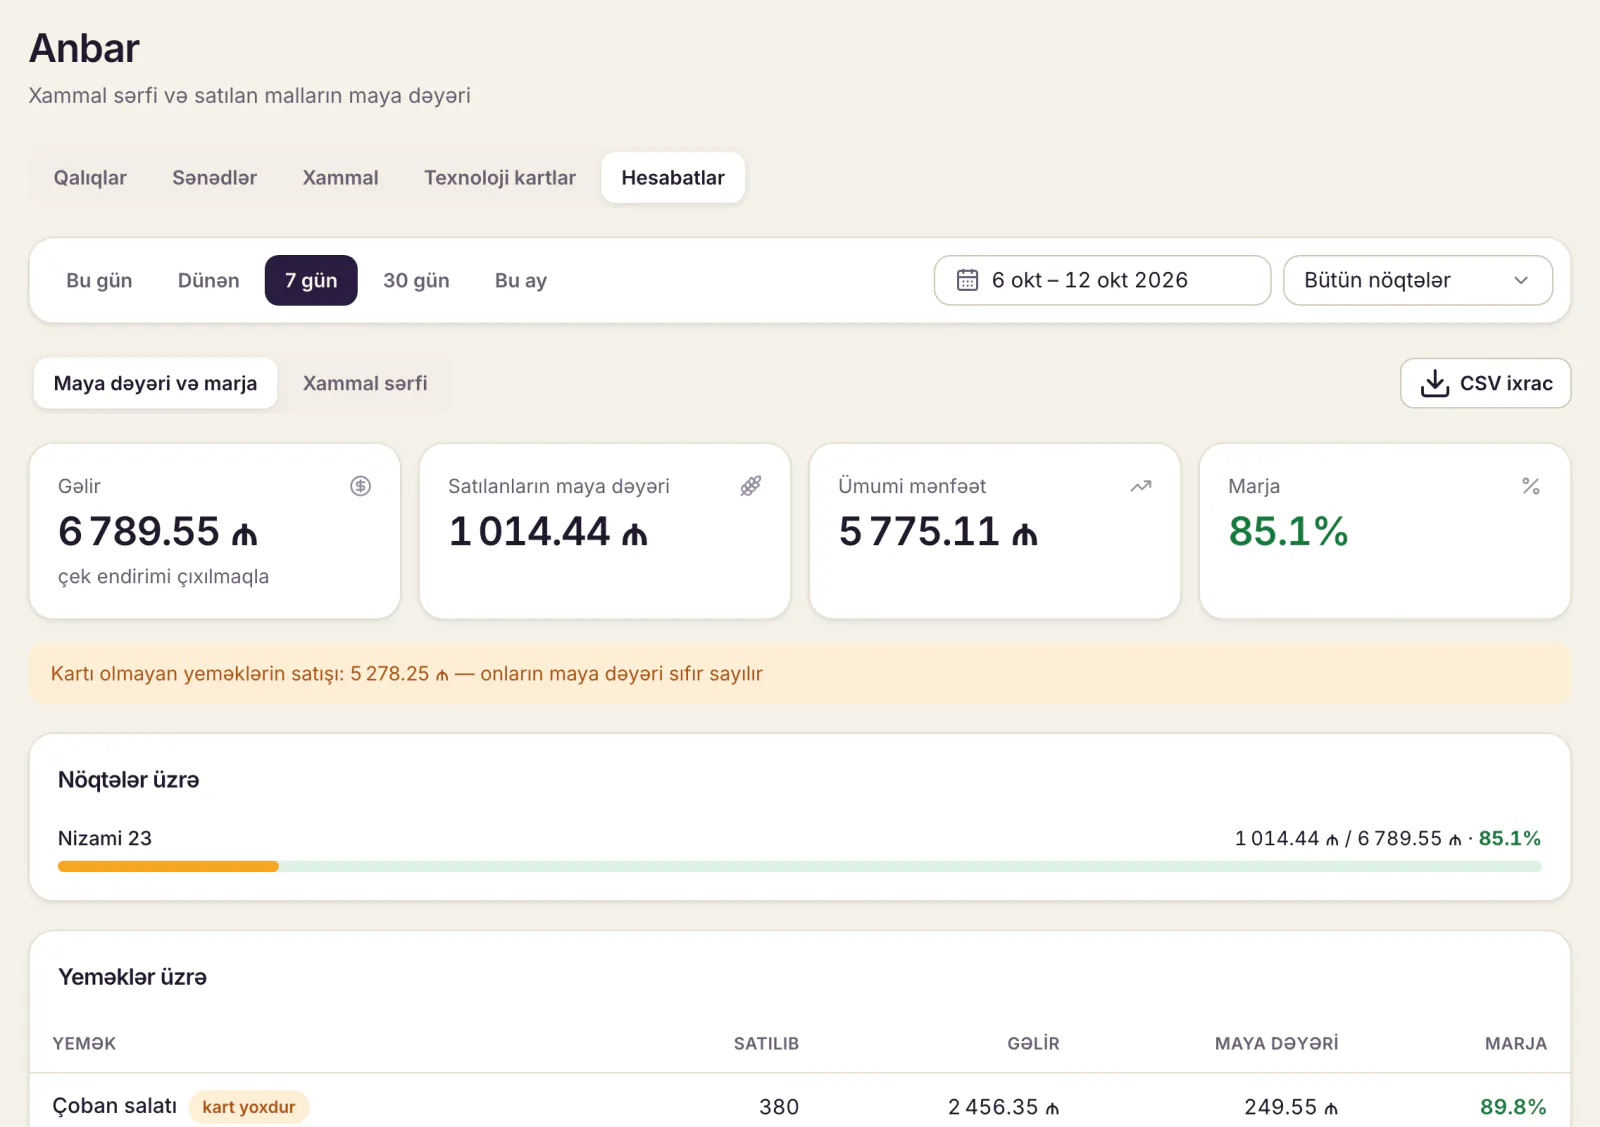
Task: Click the 5 775.11 gross profit value
Action: [x=938, y=531]
